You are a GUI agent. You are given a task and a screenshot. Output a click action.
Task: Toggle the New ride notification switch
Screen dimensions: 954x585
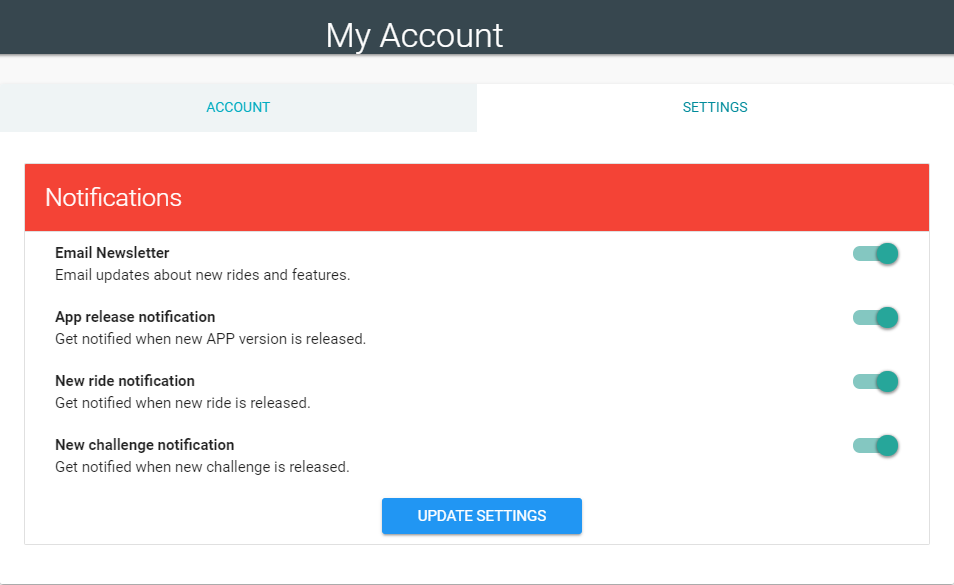pos(876,381)
